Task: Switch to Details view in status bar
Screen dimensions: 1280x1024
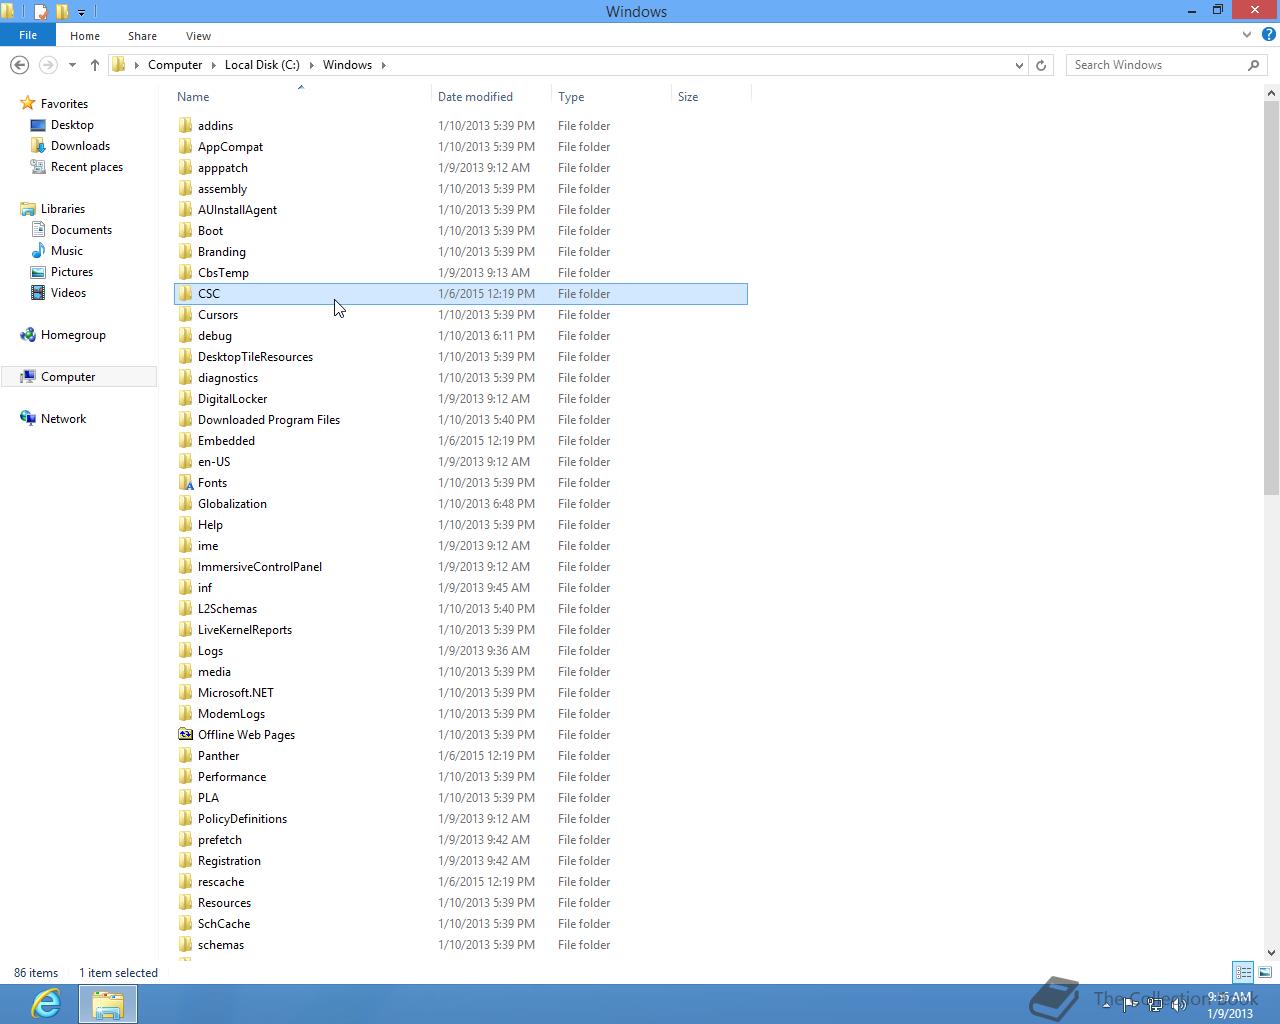Action: [1243, 972]
